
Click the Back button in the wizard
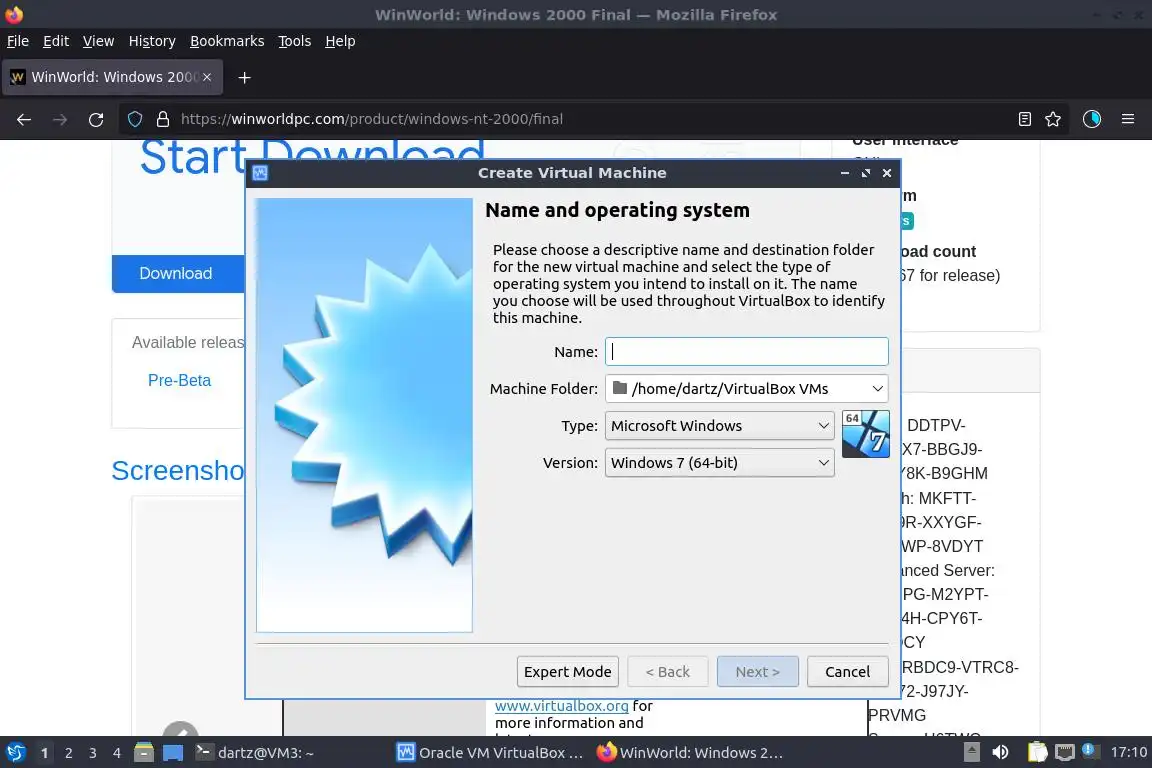pyautogui.click(x=667, y=672)
